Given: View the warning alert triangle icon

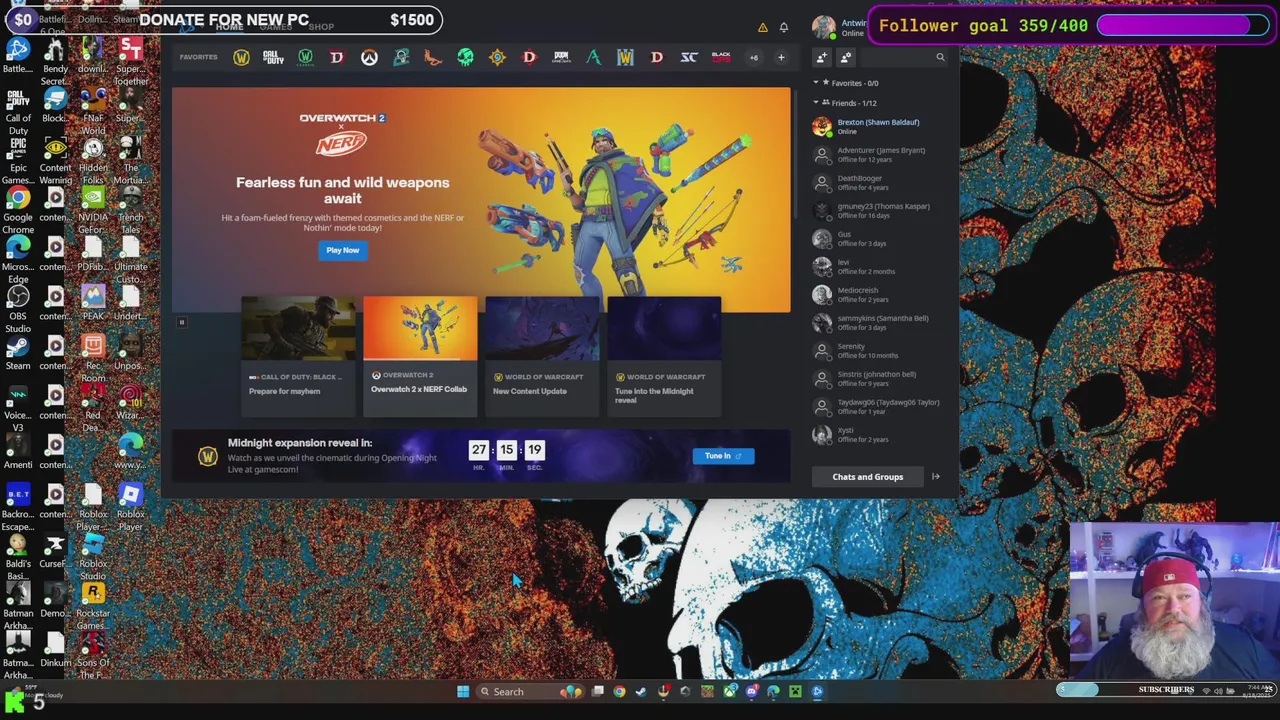Looking at the screenshot, I should point(762,27).
